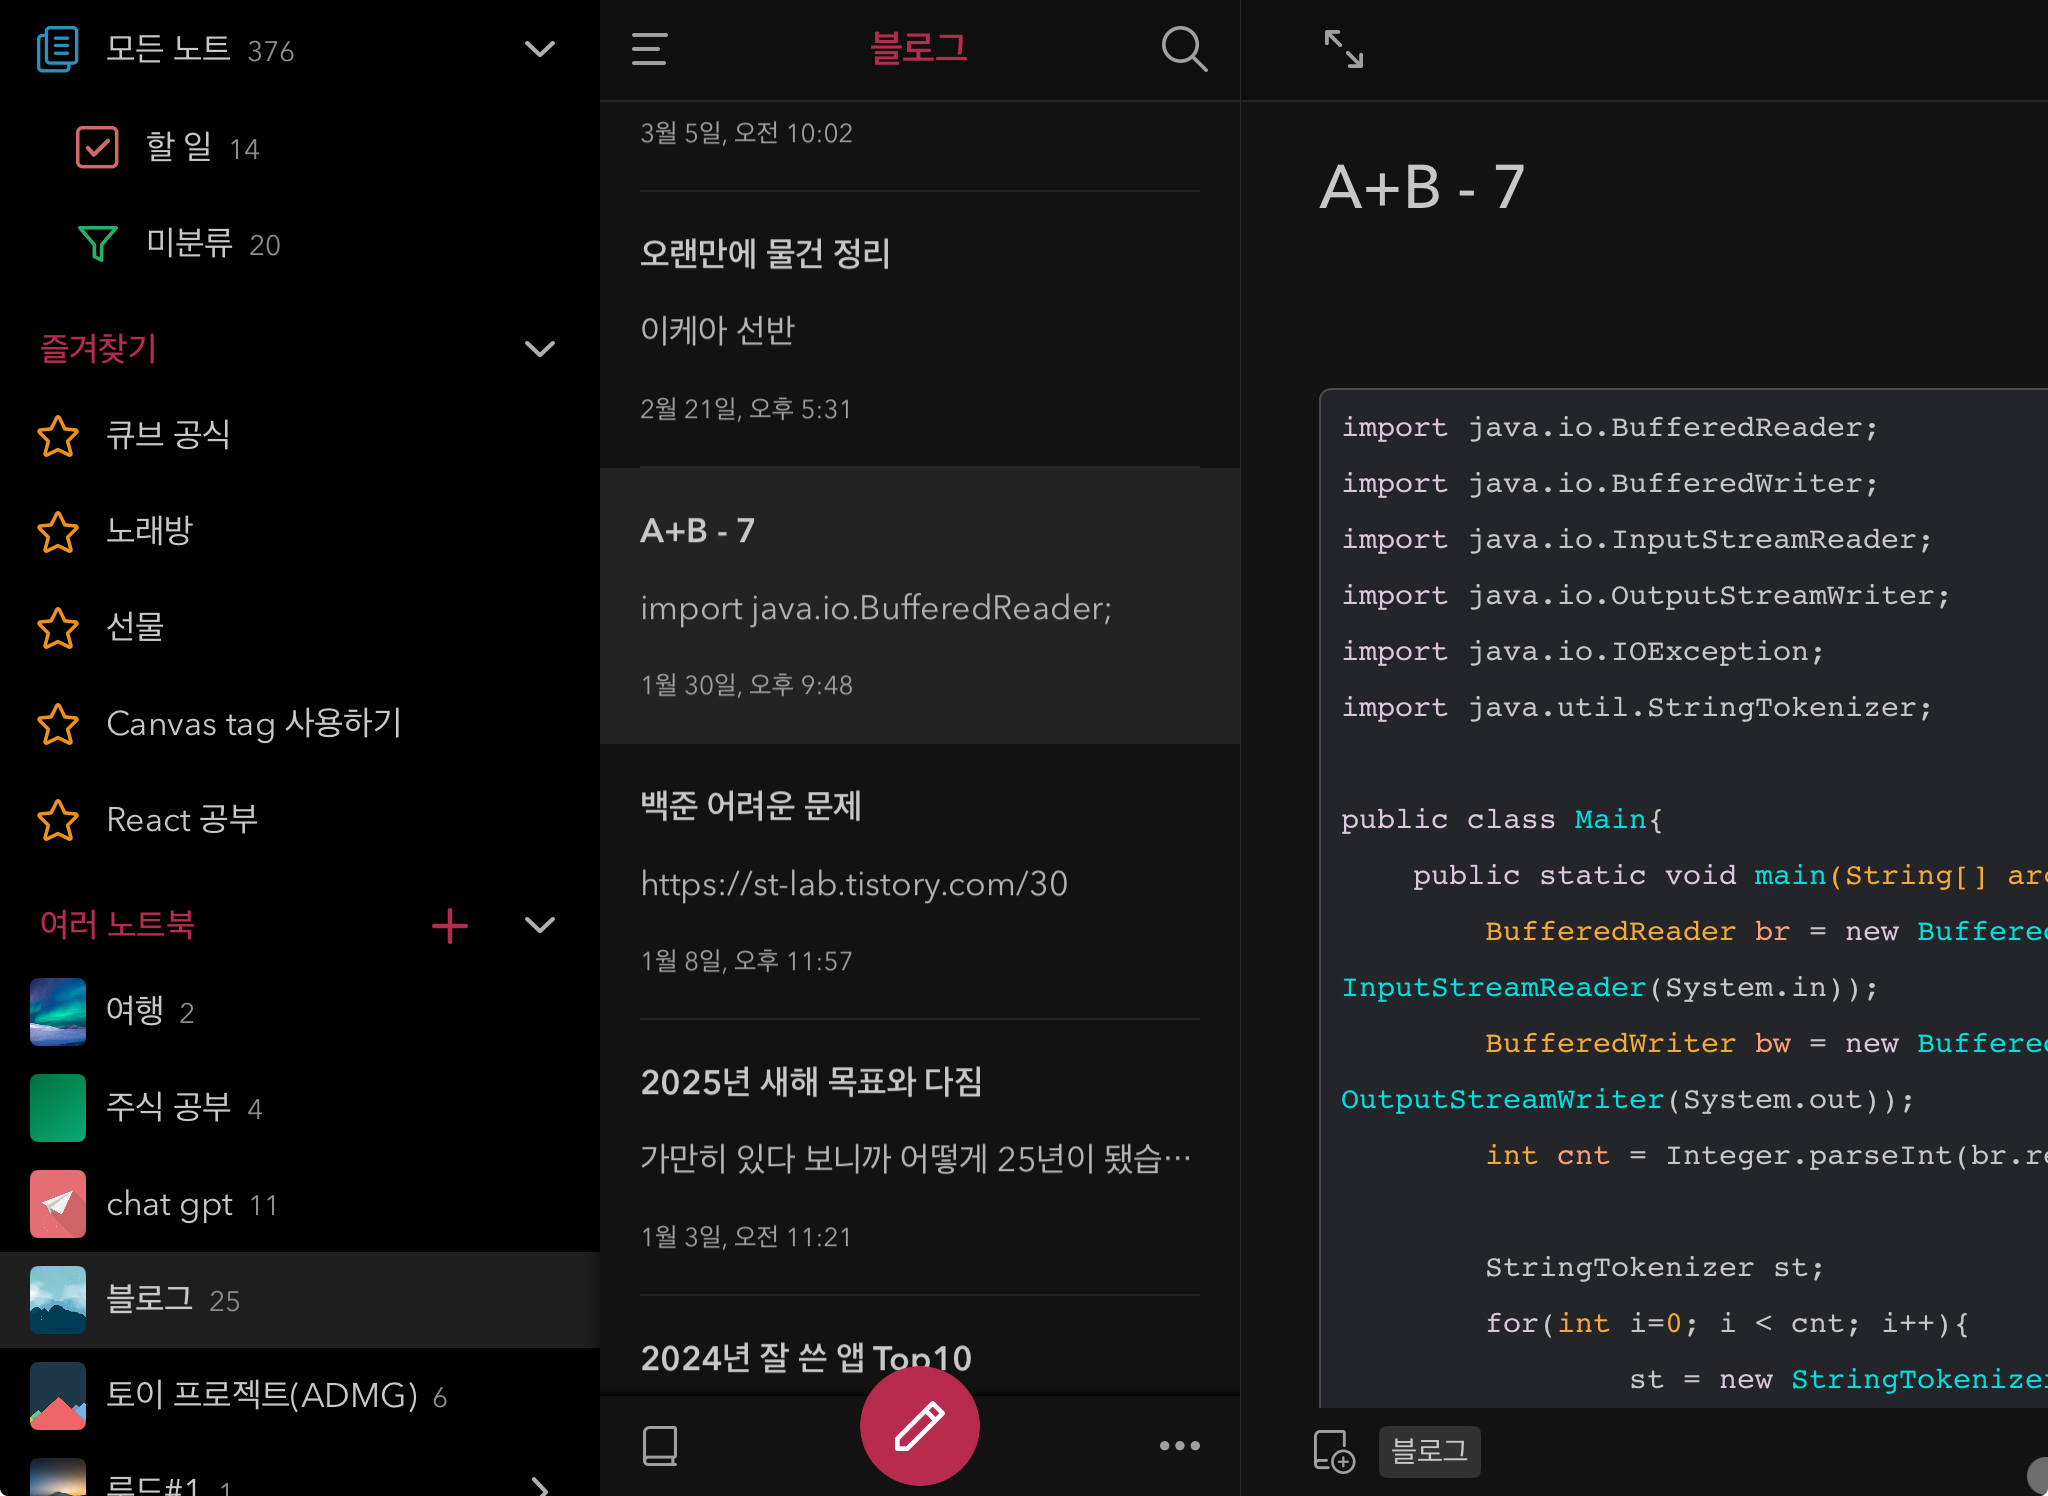This screenshot has height=1496, width=2048.
Task: Open the 미분류 uncategorized filter
Action: pos(98,243)
